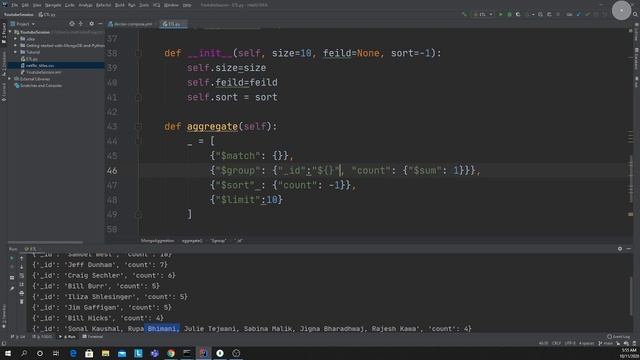This screenshot has width=640, height=360.
Task: Click the Git update project icon
Action: point(578,14)
